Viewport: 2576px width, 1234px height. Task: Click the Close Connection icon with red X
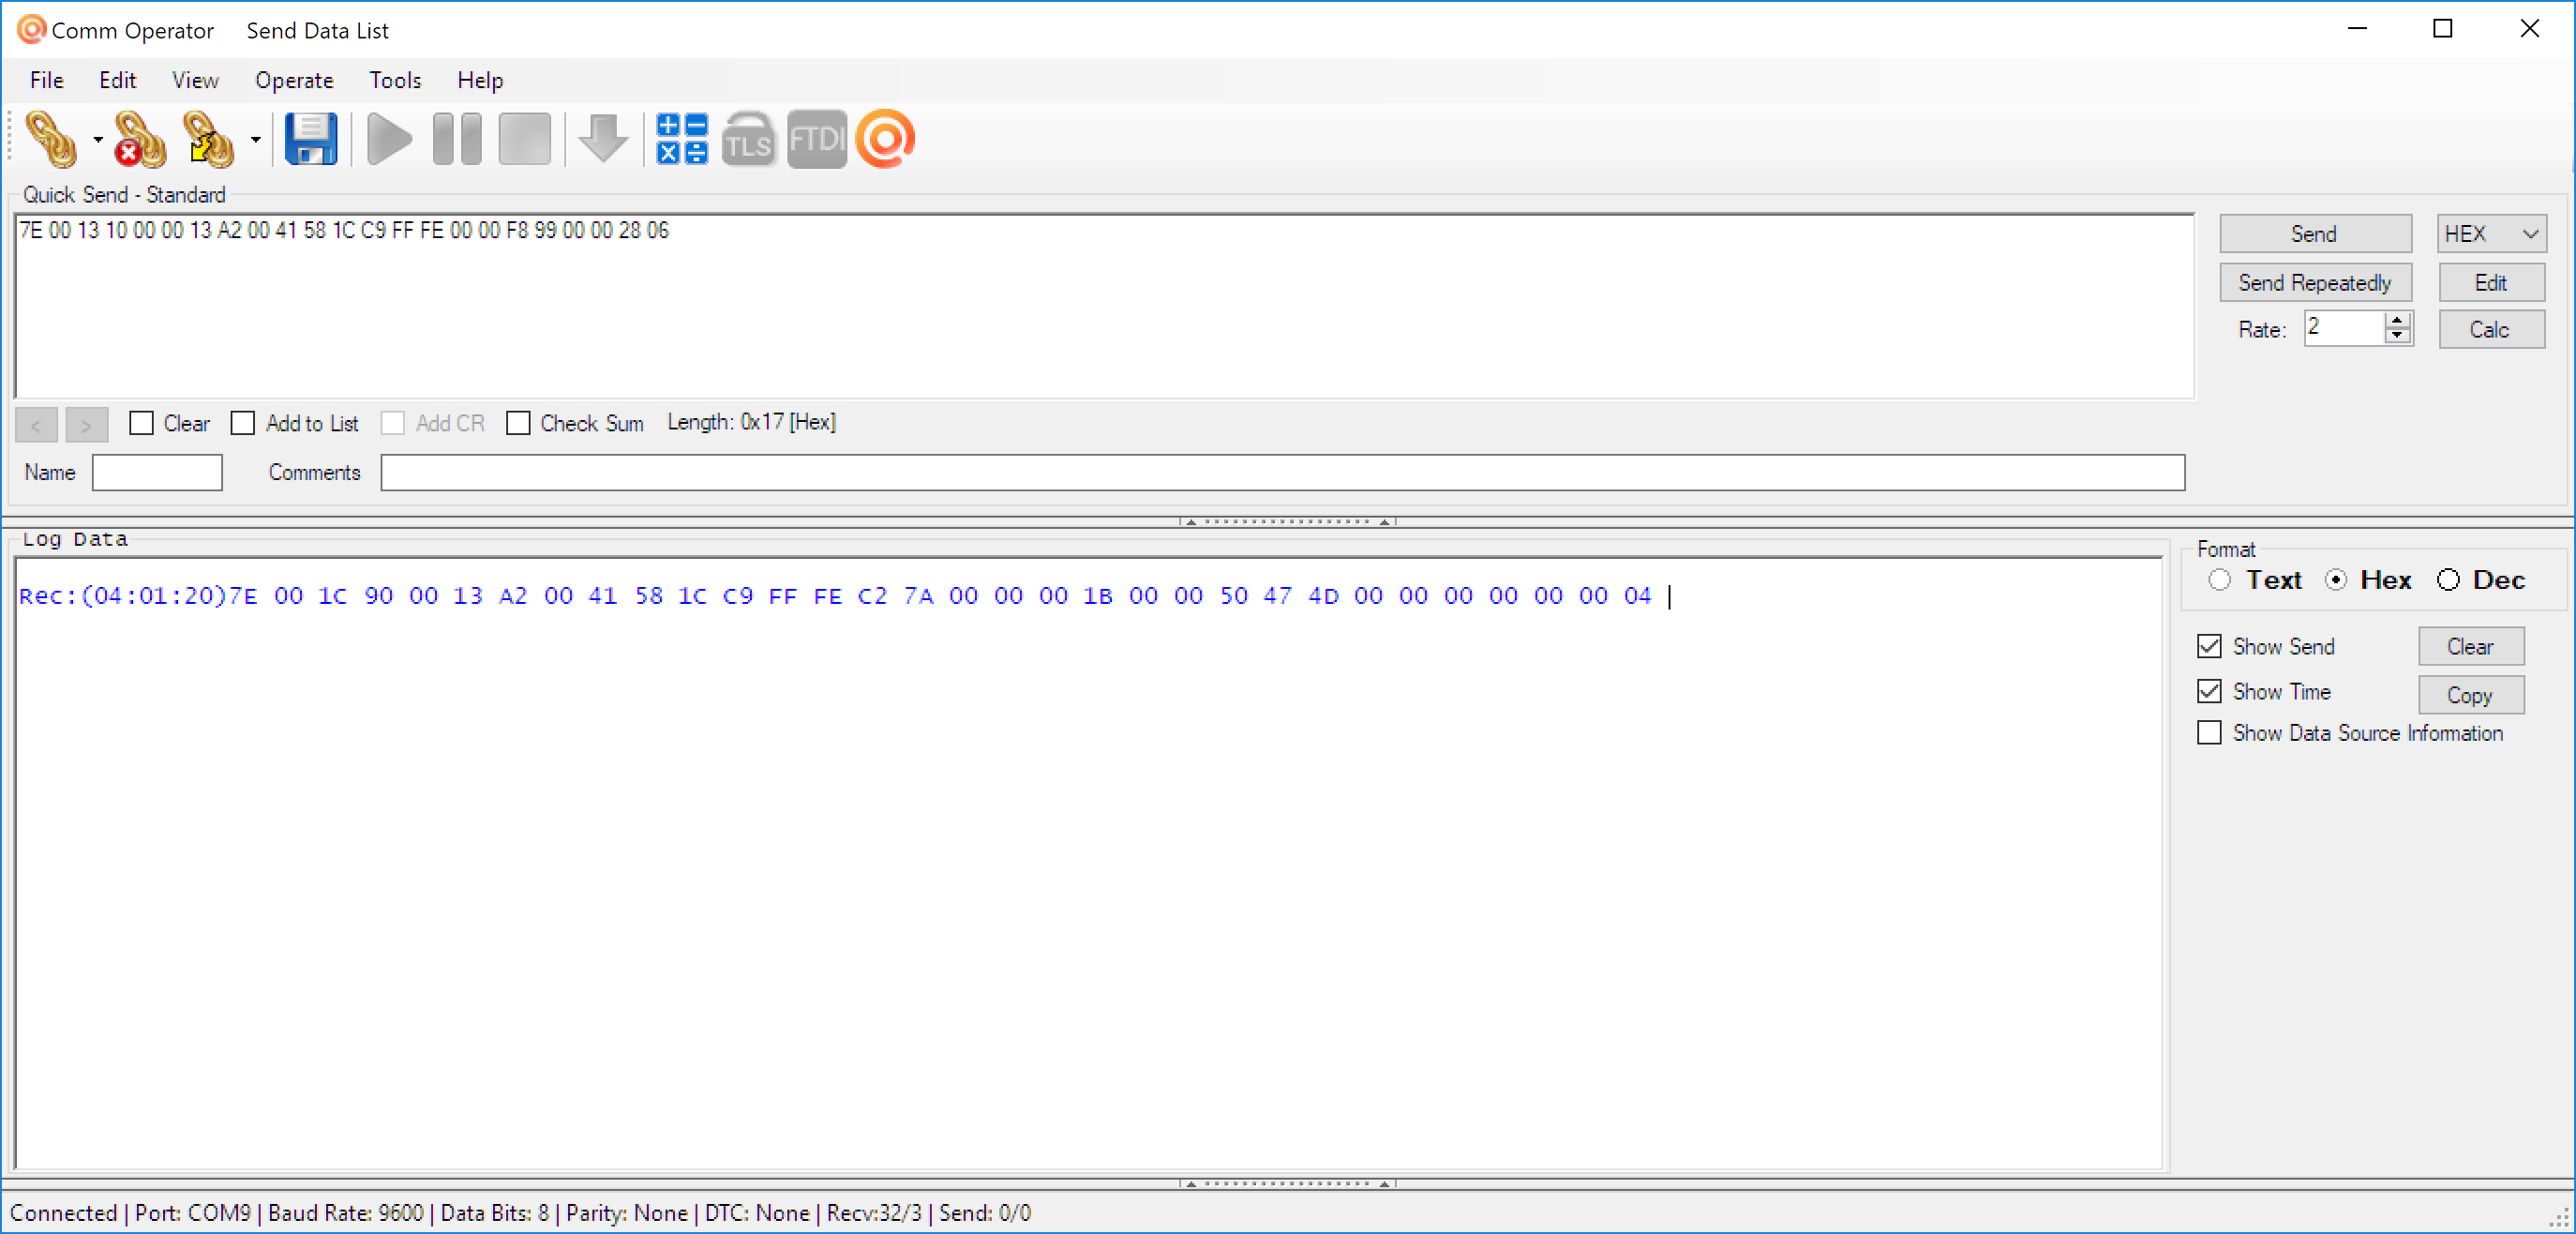139,139
